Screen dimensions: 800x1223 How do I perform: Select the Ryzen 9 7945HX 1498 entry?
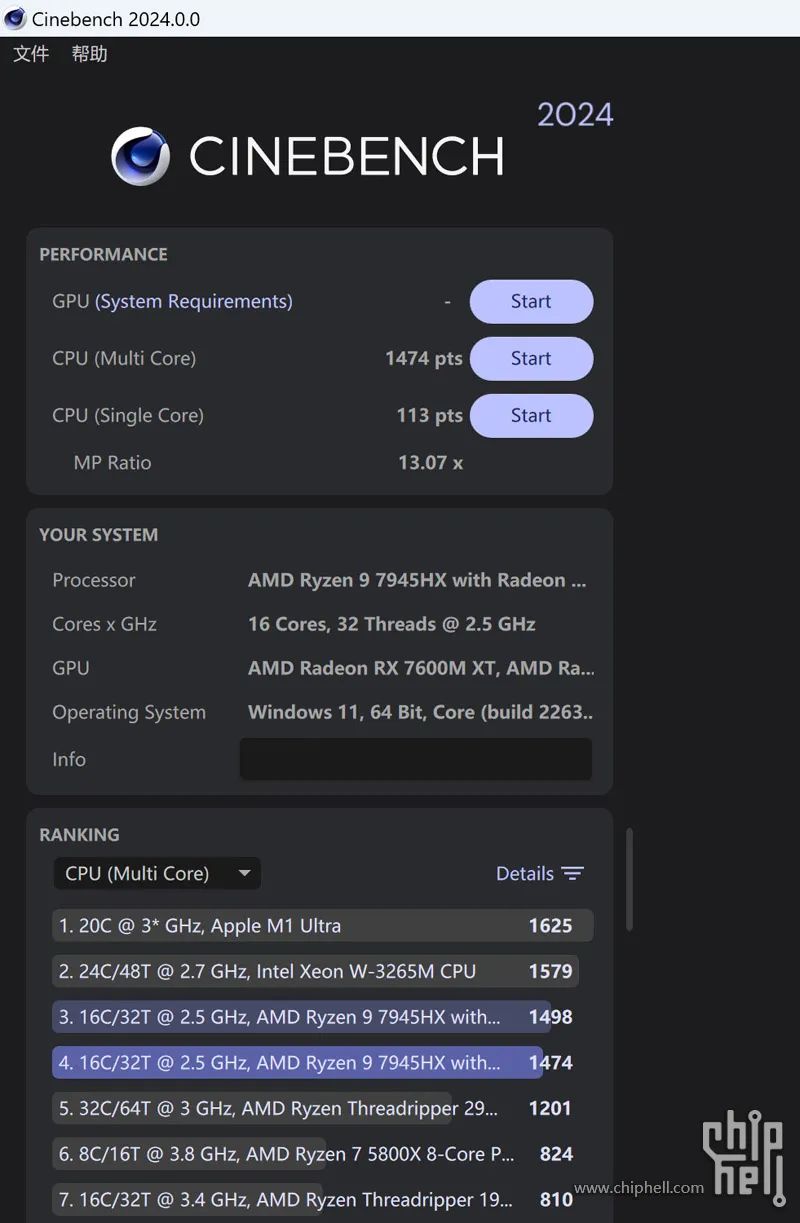[x=300, y=1017]
